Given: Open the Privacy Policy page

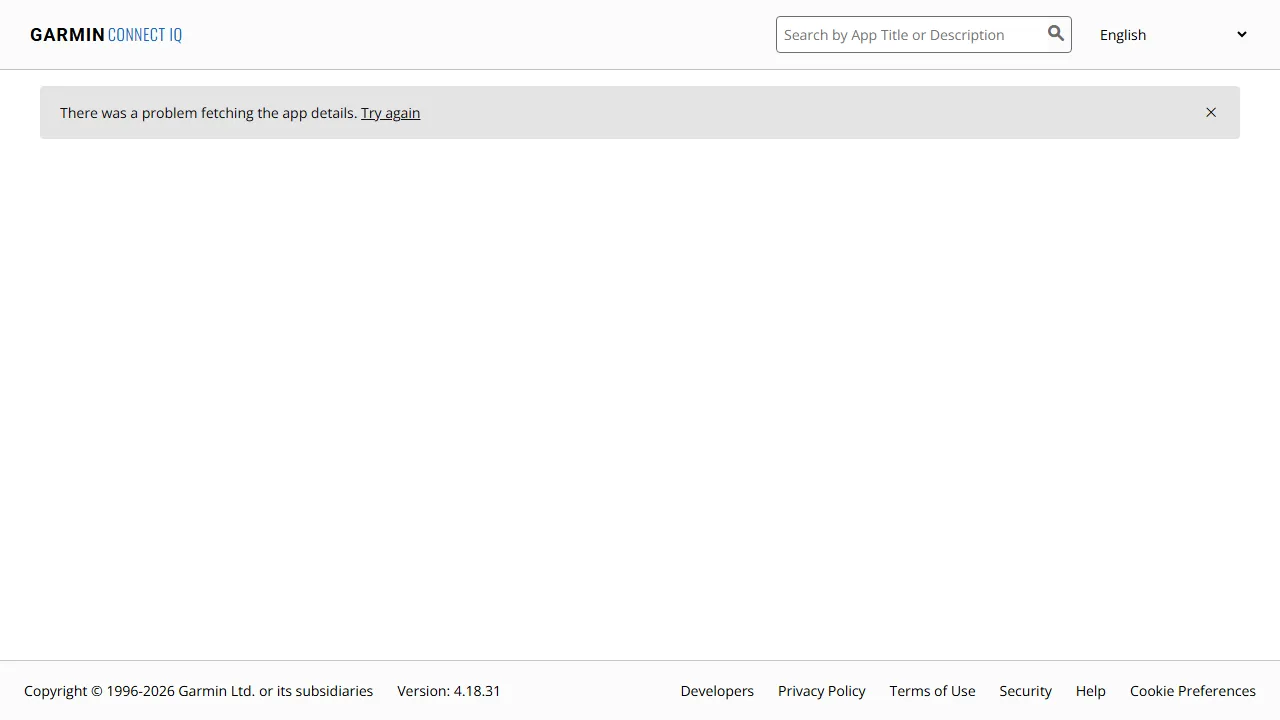Looking at the screenshot, I should 821,691.
